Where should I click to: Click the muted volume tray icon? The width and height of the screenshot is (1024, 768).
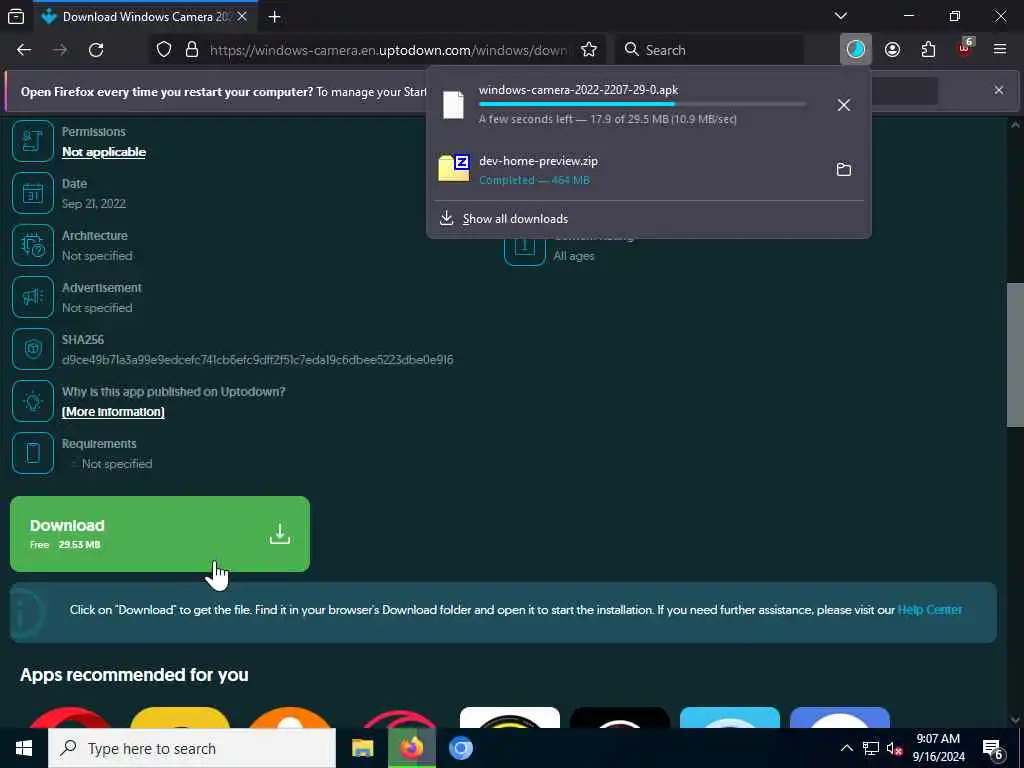893,748
